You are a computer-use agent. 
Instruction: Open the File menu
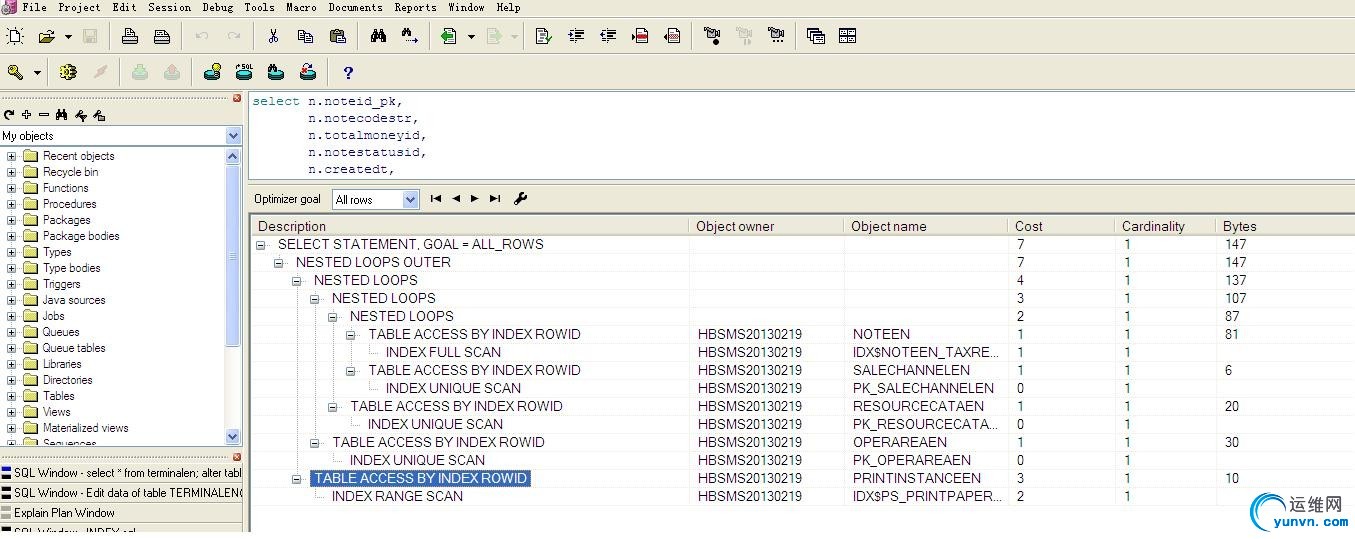34,7
